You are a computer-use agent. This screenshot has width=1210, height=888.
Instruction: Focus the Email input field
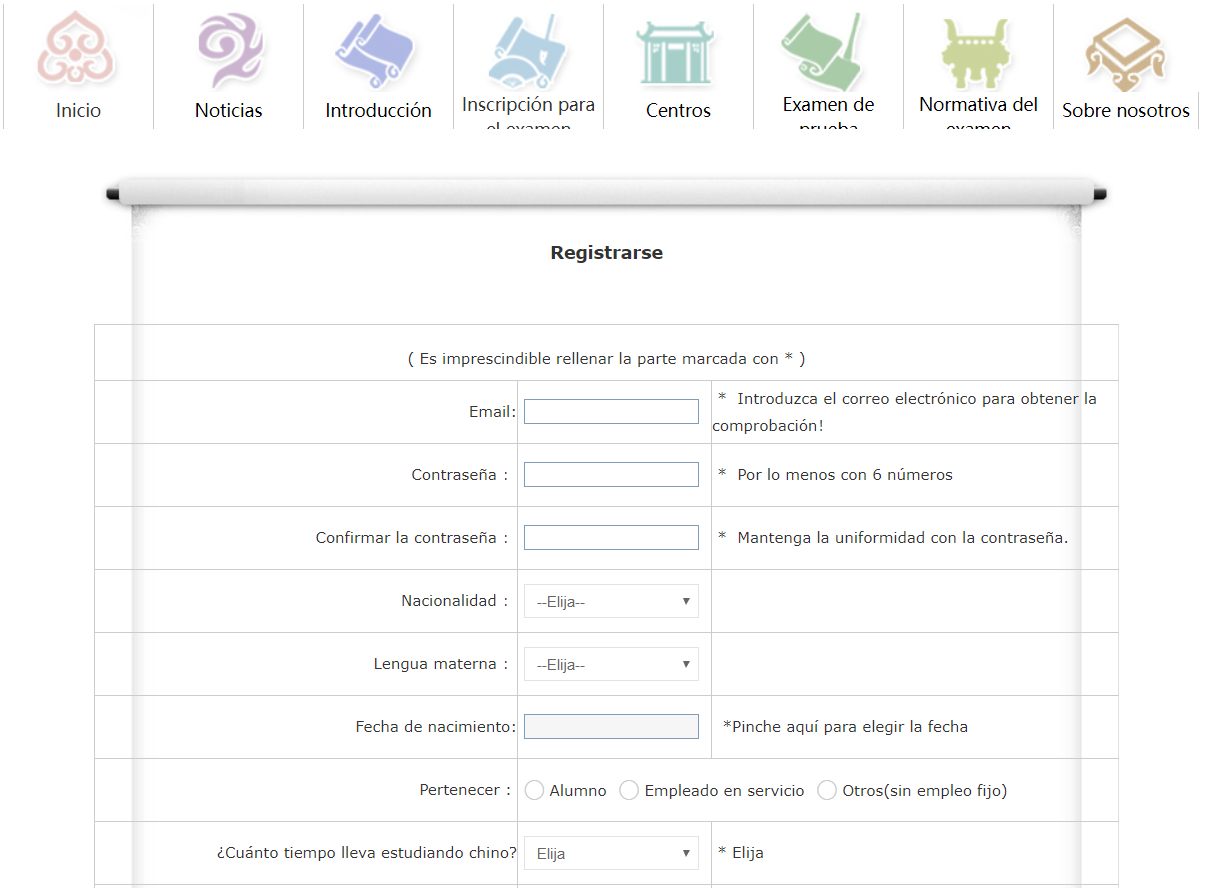click(611, 412)
